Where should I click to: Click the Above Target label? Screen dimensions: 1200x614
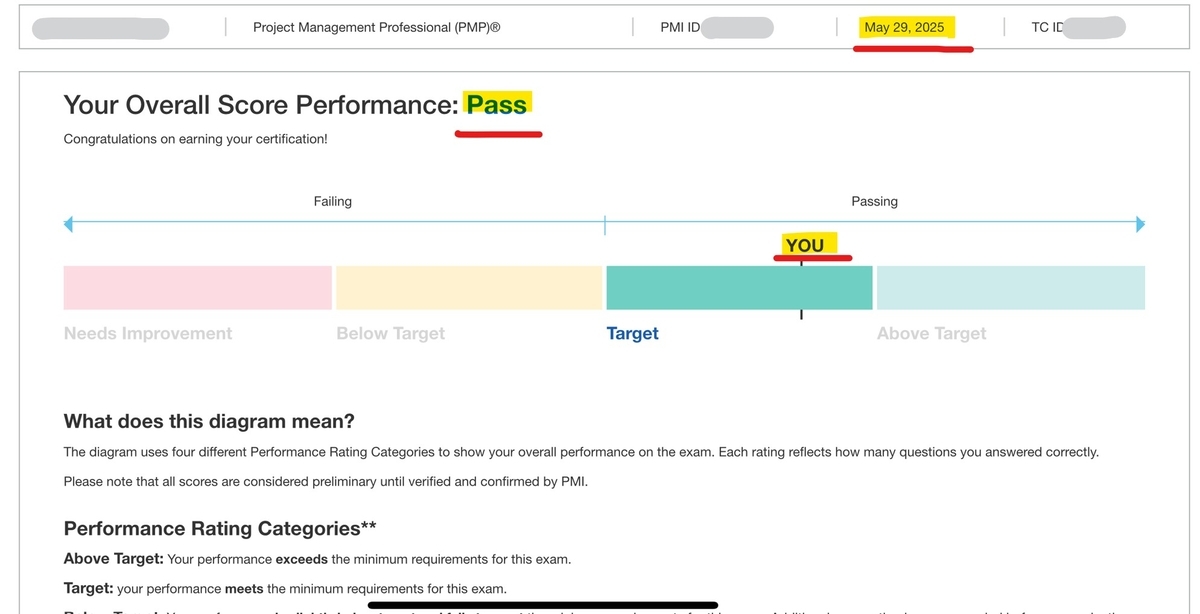point(931,334)
